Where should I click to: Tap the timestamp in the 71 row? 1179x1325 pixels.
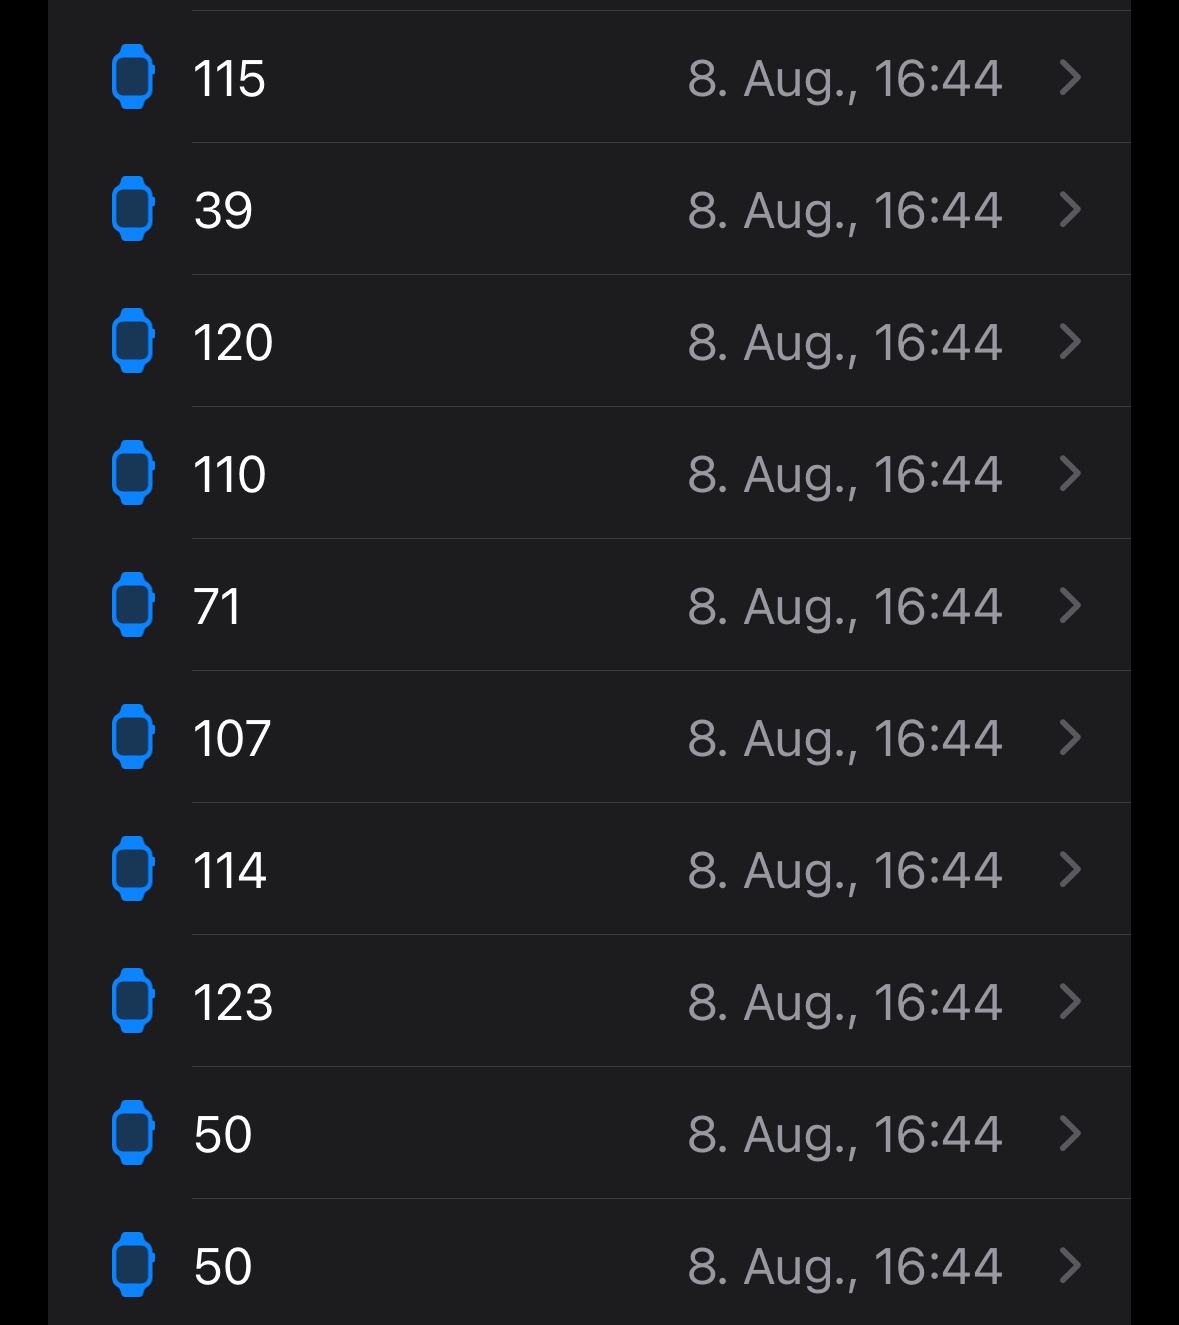click(844, 606)
